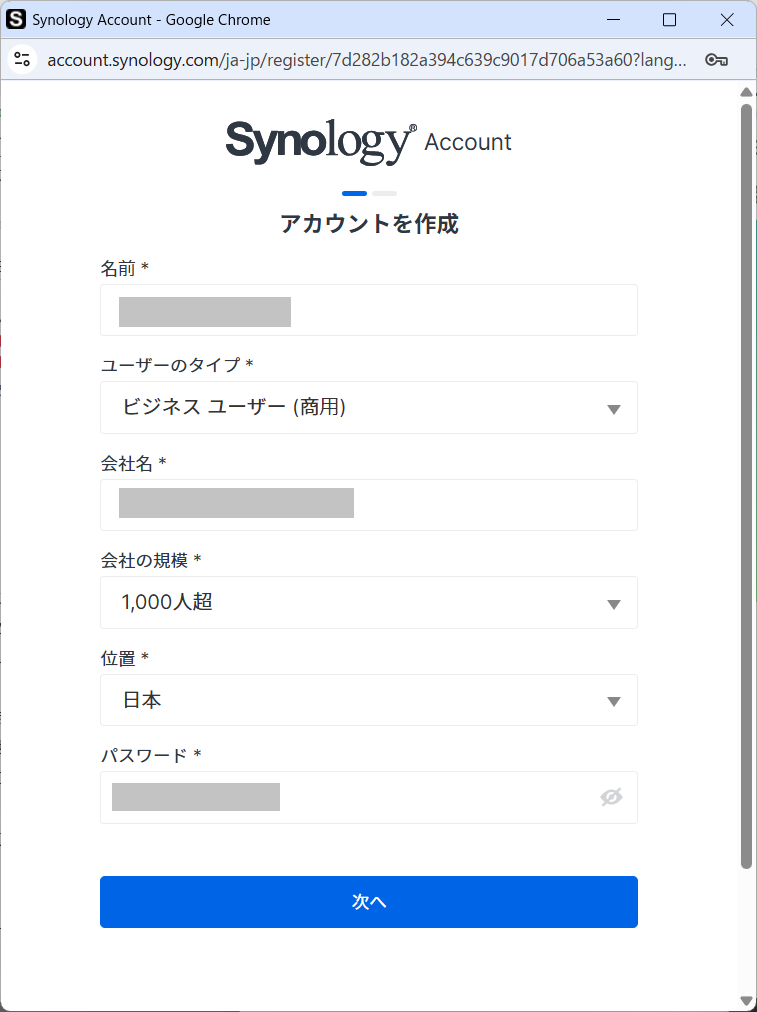Screen dimensions: 757x1012
Task: Click the Synology favicon in title bar
Action: click(x=16, y=19)
